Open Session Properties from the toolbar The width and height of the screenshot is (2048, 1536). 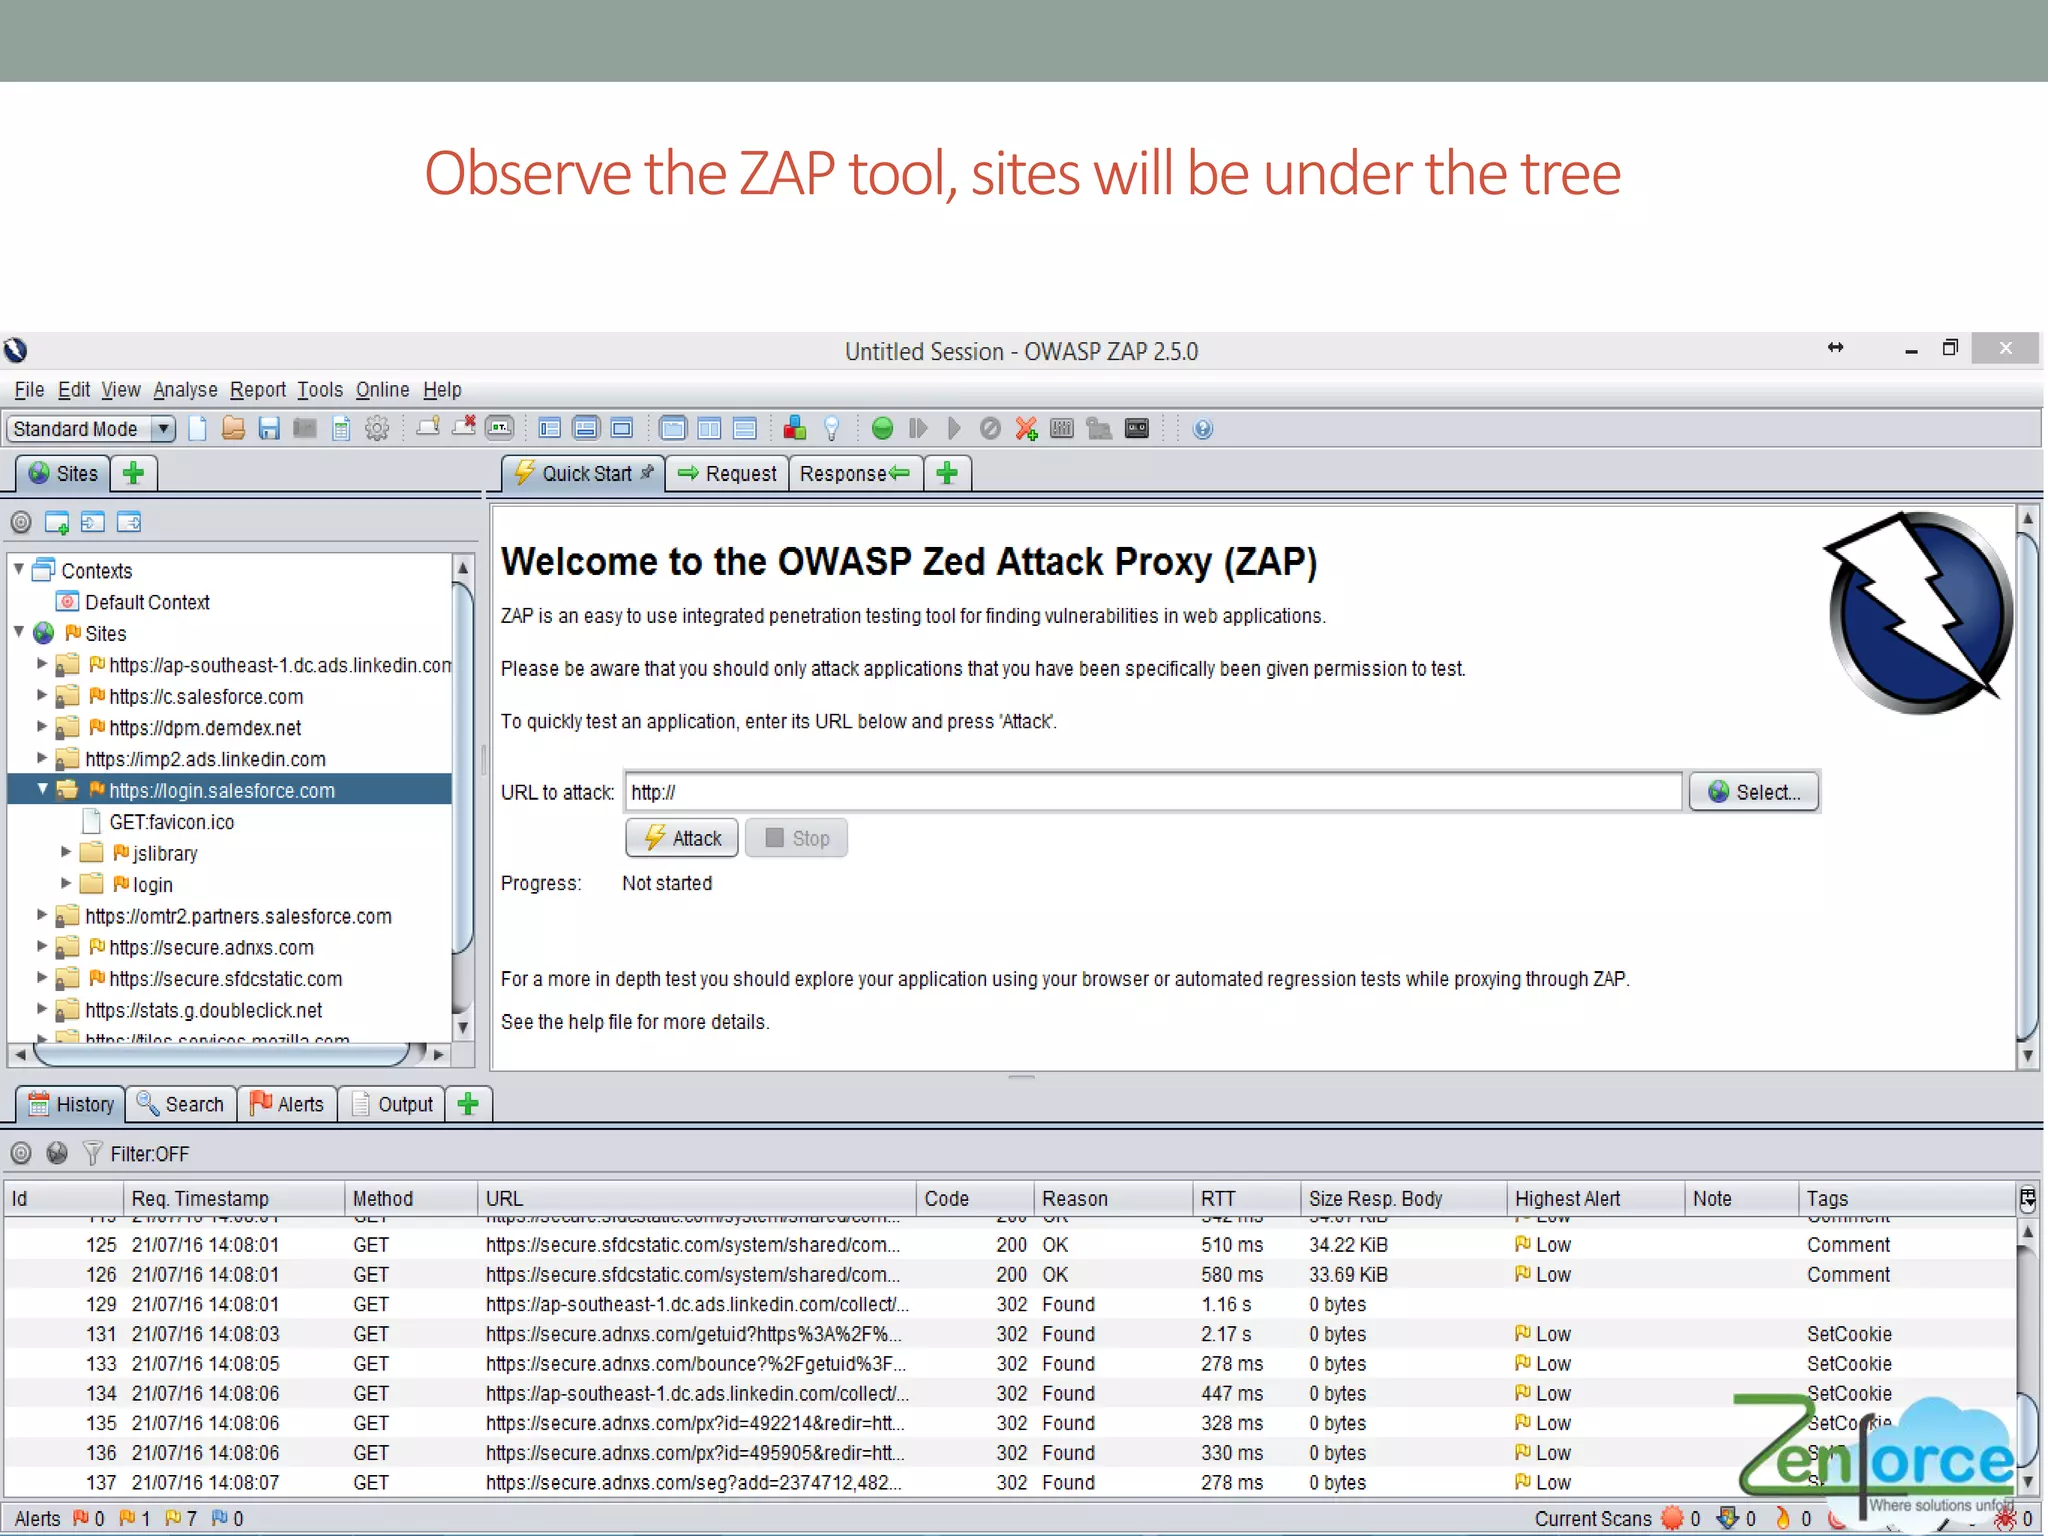[341, 429]
